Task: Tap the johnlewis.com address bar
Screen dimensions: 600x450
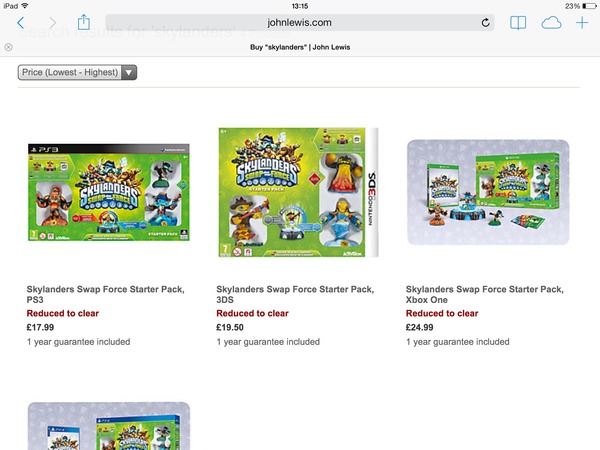Action: (x=300, y=23)
